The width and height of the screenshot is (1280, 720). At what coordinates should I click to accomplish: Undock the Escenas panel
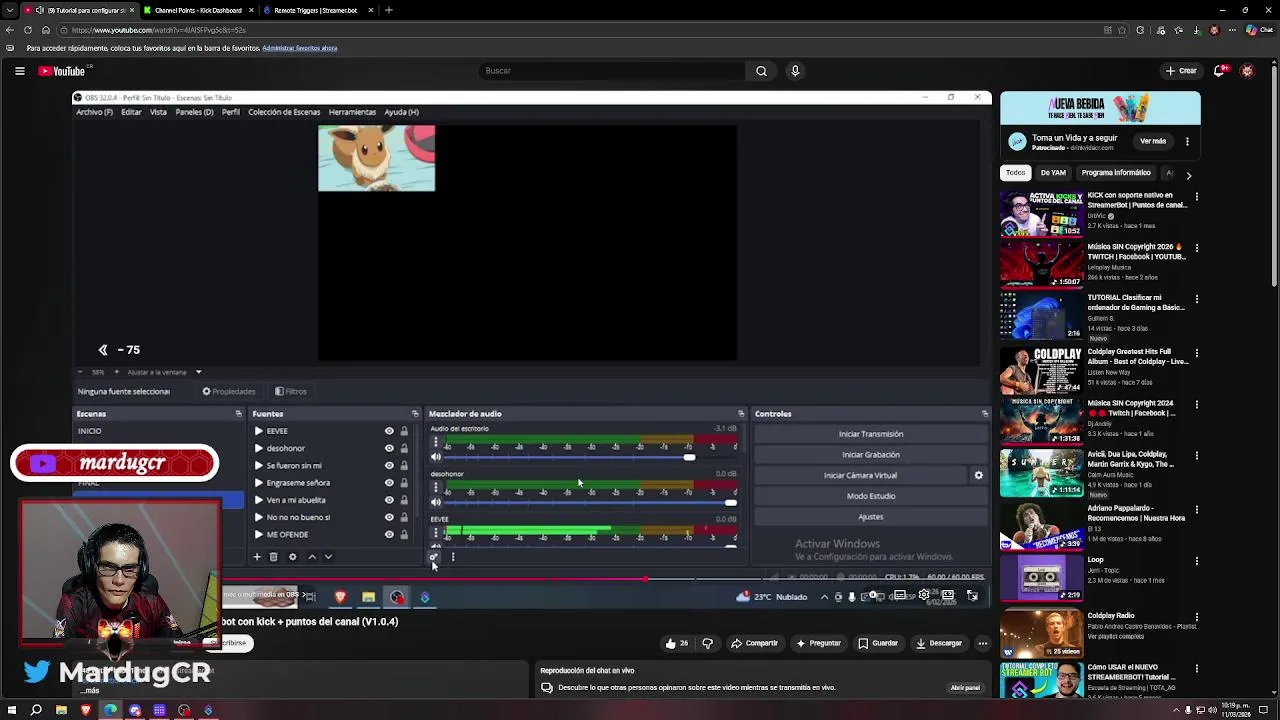(x=238, y=414)
